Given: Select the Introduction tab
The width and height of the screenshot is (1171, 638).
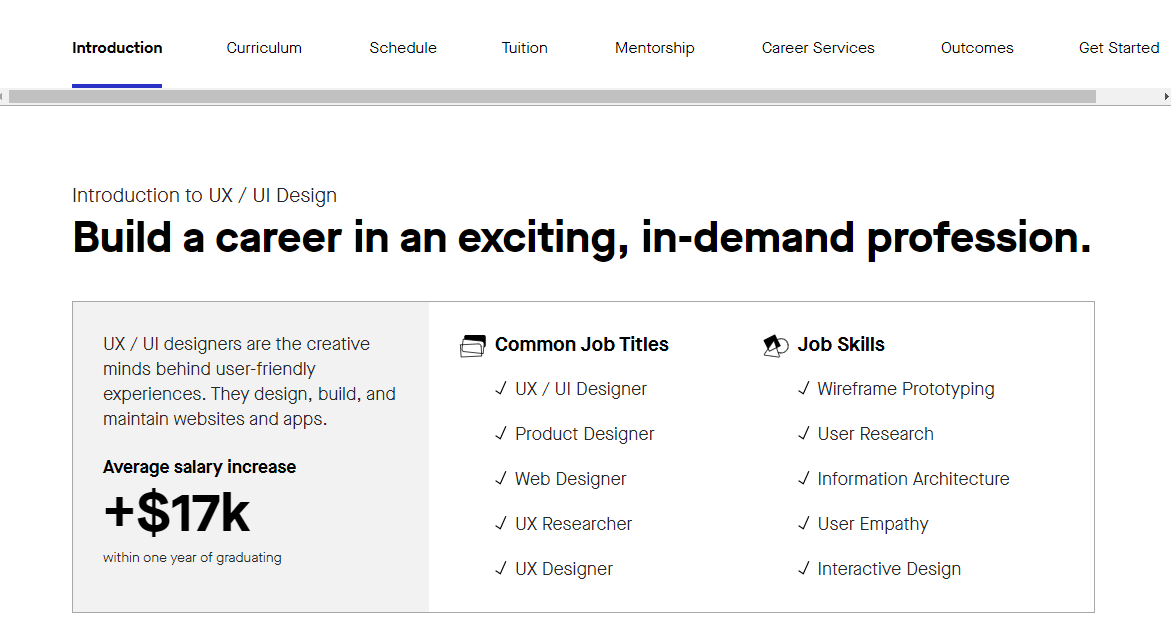Looking at the screenshot, I should click(117, 47).
